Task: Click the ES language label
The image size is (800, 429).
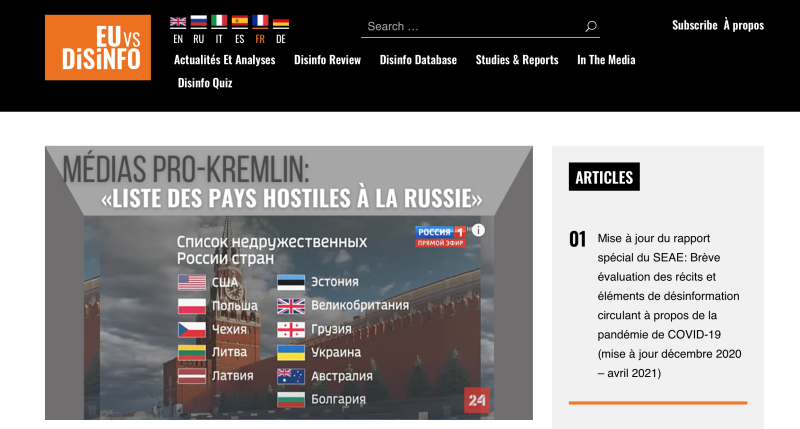Action: tap(240, 39)
